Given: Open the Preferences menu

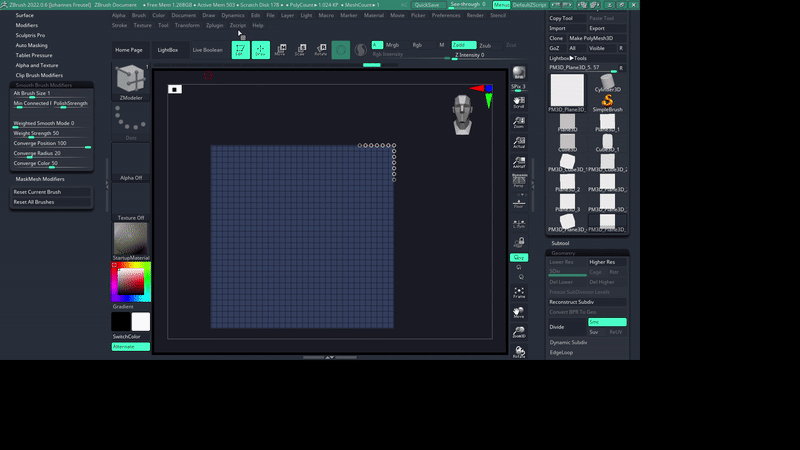Looking at the screenshot, I should tap(446, 16).
